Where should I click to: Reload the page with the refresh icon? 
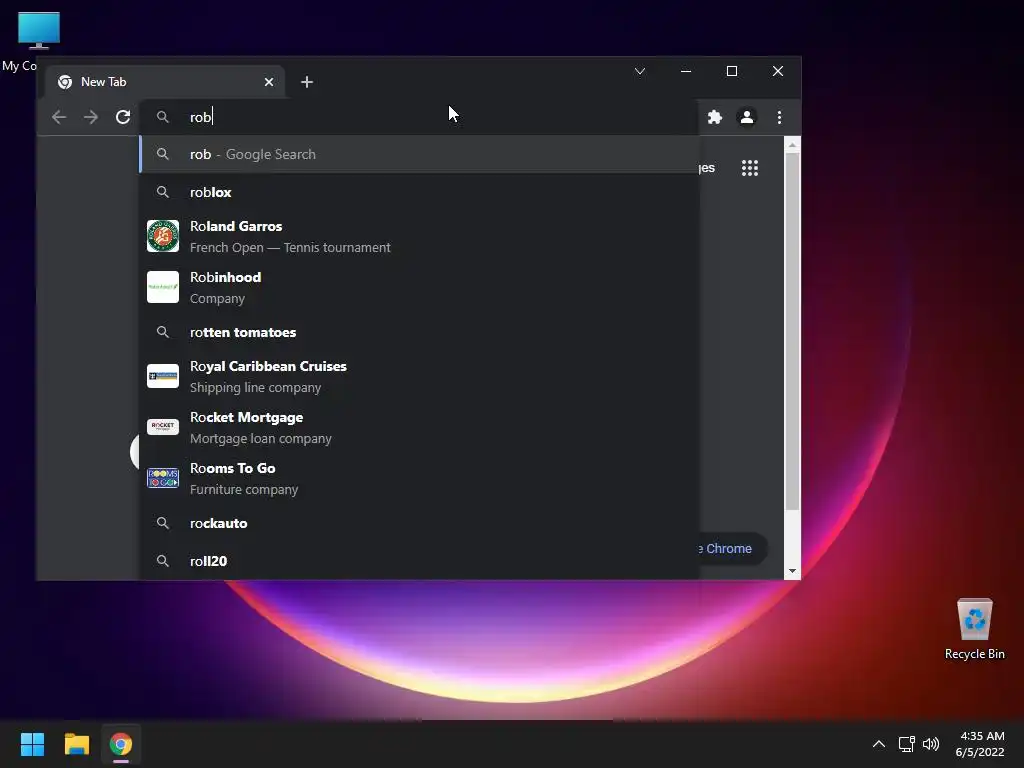coord(123,117)
